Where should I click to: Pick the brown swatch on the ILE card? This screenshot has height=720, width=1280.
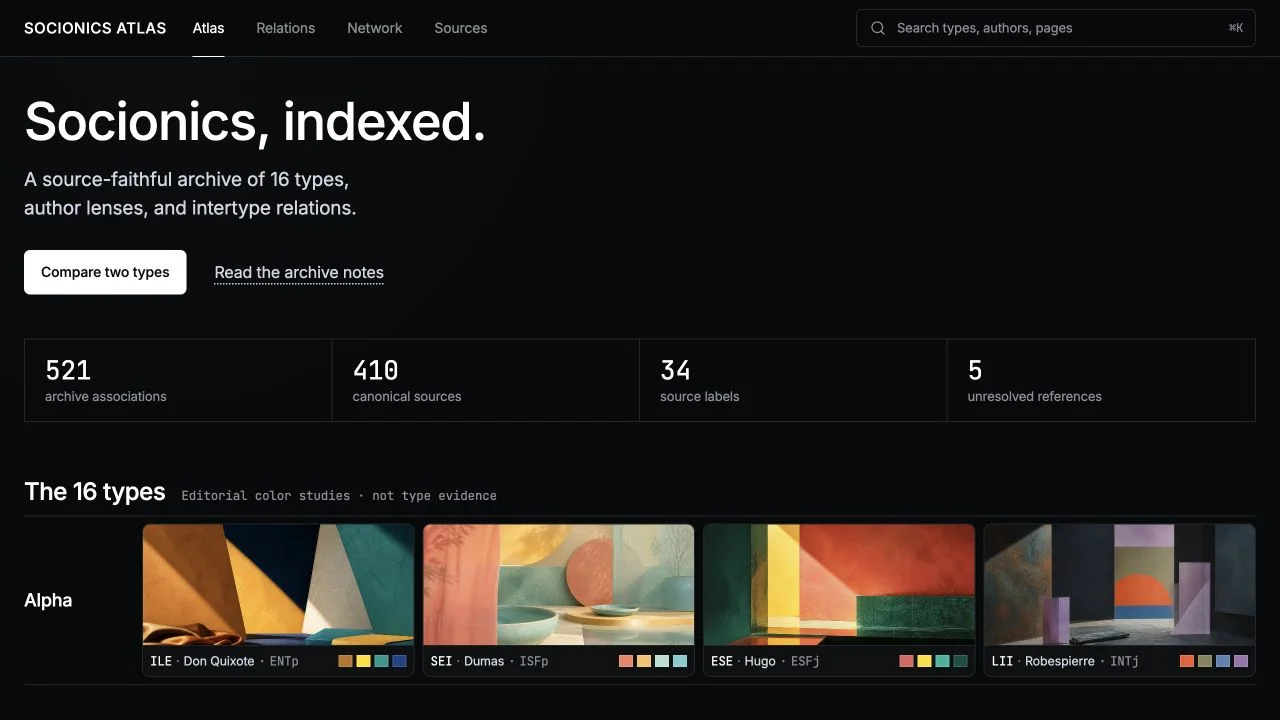tap(346, 661)
